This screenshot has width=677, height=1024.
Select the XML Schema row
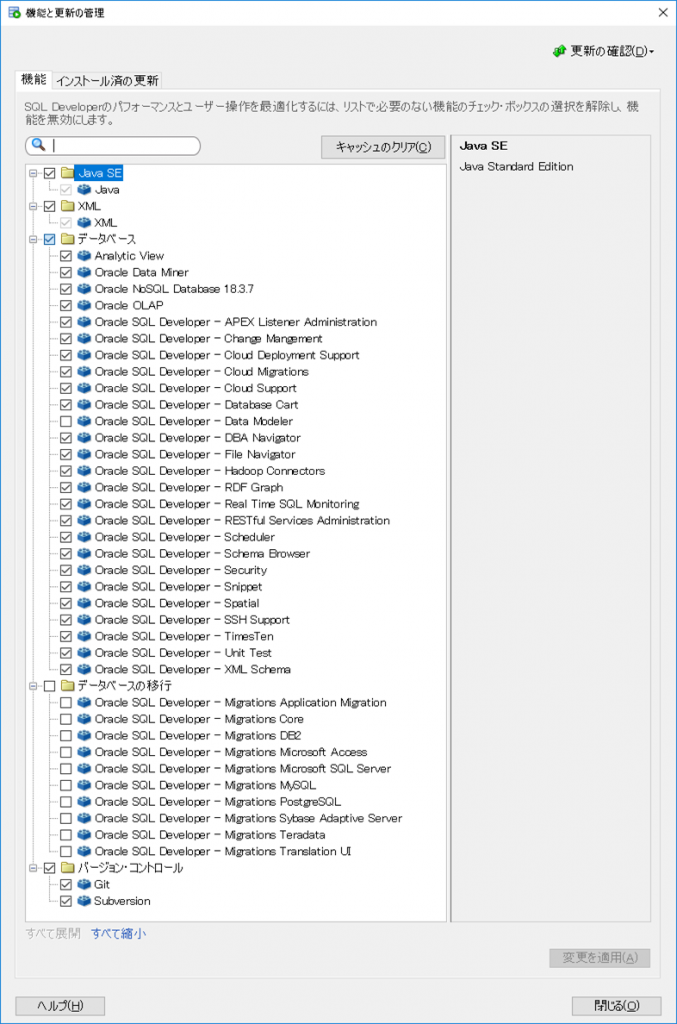pos(193,669)
